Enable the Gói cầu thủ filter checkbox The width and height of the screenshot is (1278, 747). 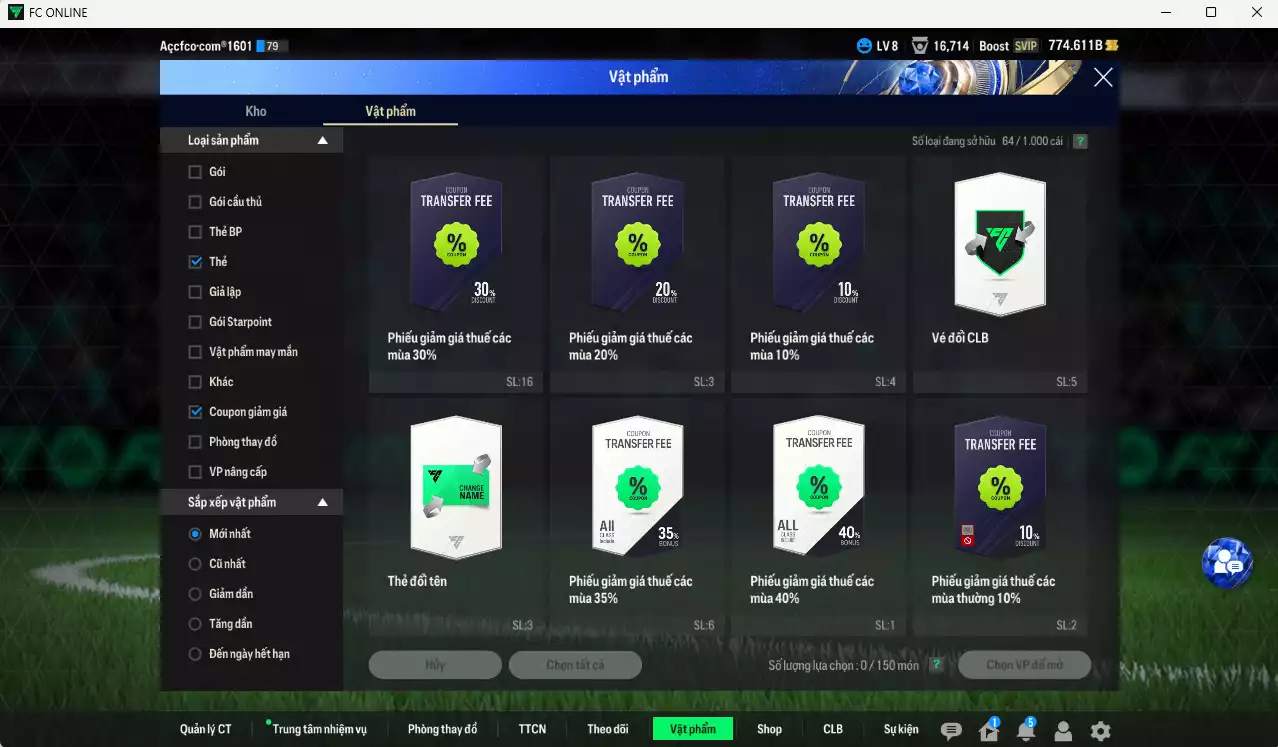[x=195, y=202]
